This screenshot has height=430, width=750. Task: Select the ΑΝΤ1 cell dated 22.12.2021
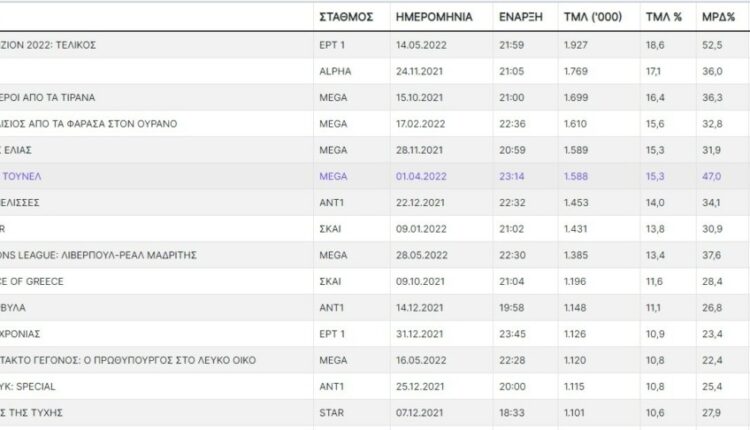pyautogui.click(x=331, y=203)
